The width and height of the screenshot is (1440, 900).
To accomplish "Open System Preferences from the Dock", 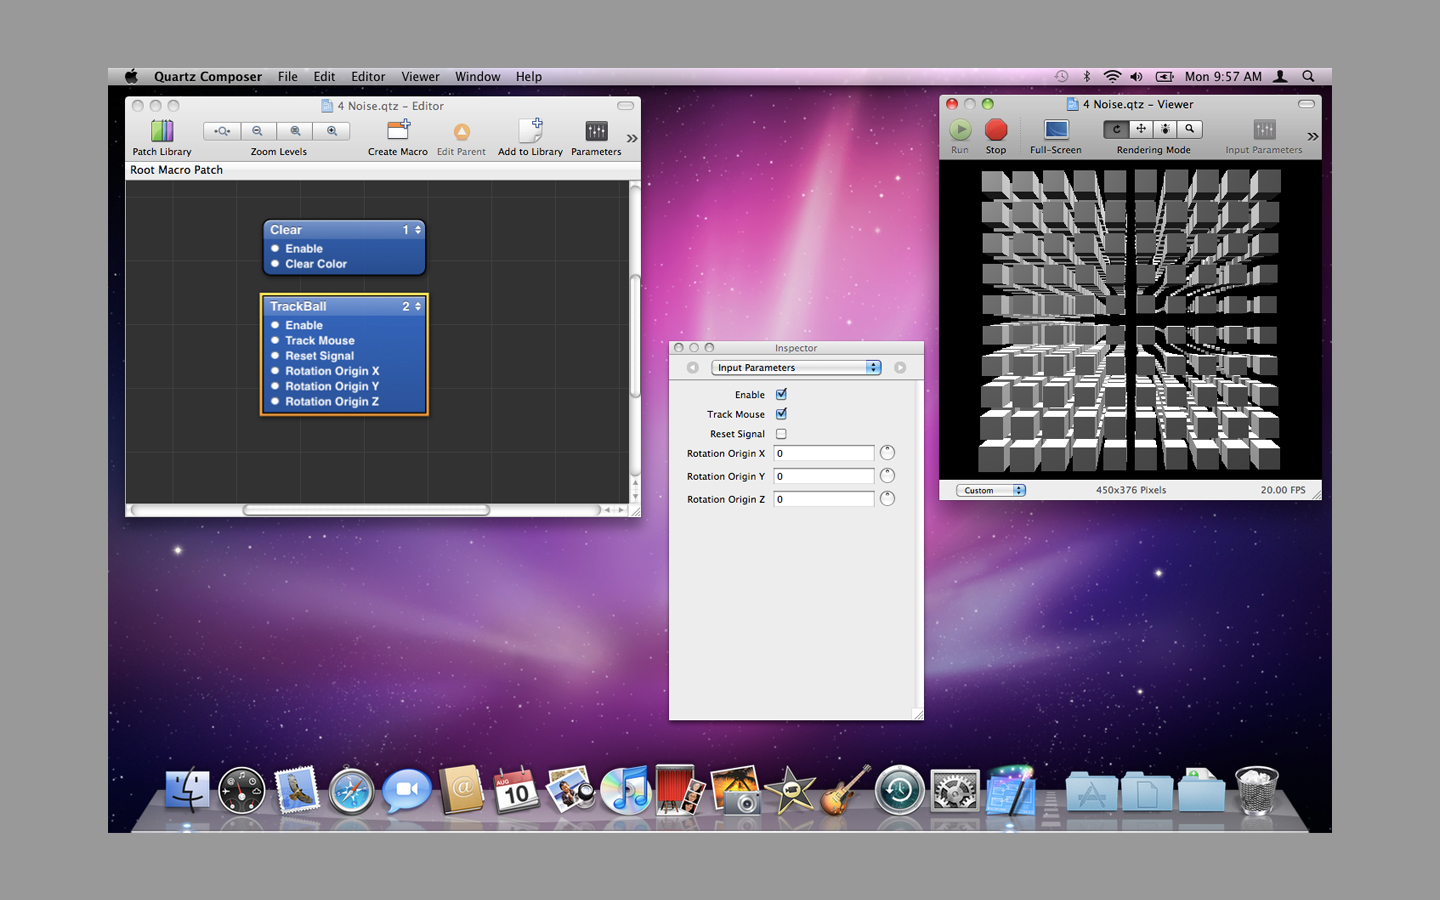I will (955, 791).
